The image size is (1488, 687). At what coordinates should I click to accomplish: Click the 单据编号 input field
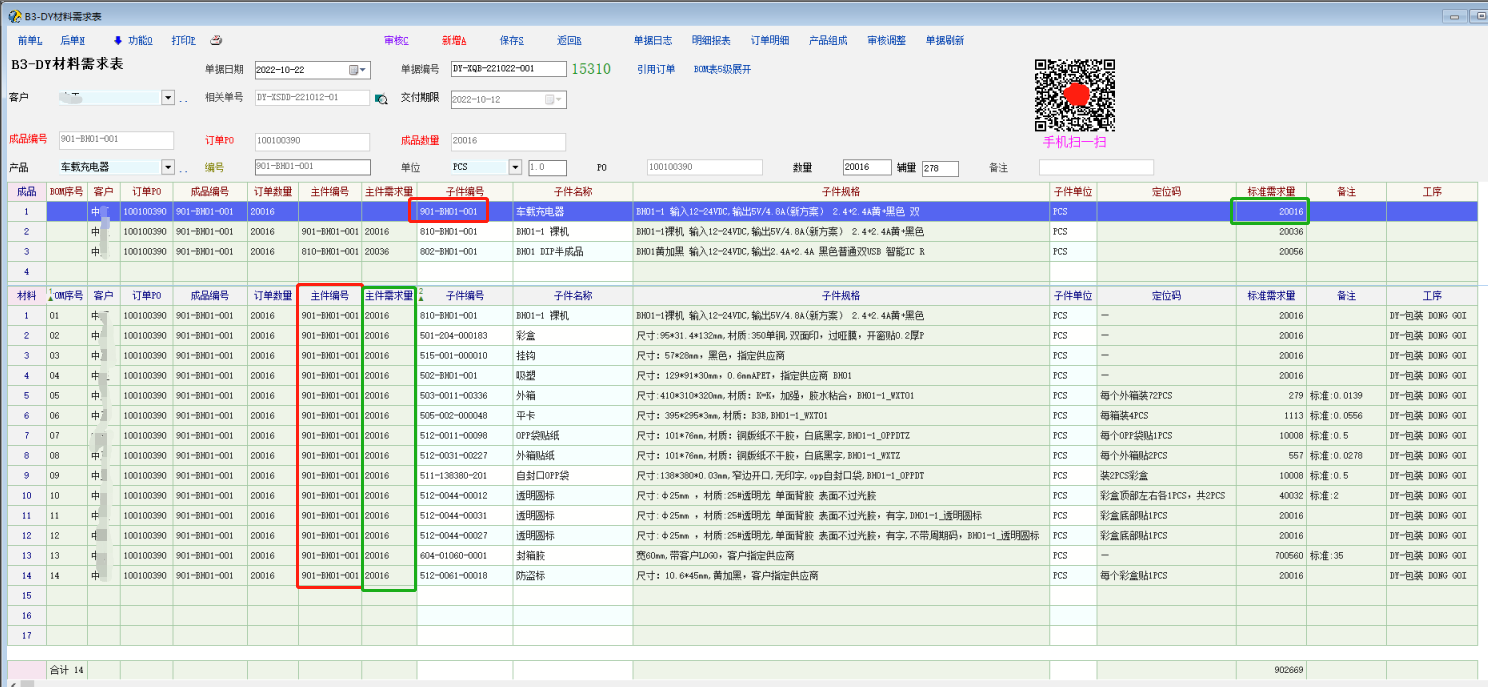click(507, 70)
